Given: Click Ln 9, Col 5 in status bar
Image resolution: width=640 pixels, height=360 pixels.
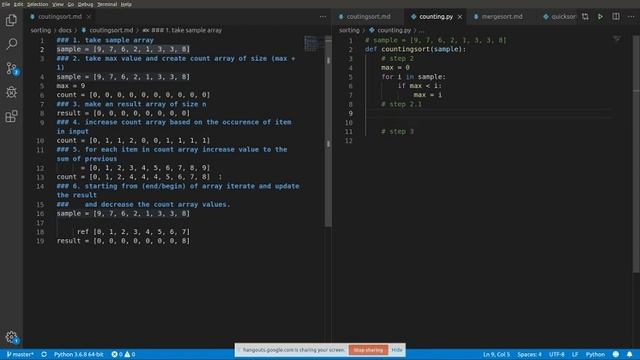Looking at the screenshot, I should point(496,354).
